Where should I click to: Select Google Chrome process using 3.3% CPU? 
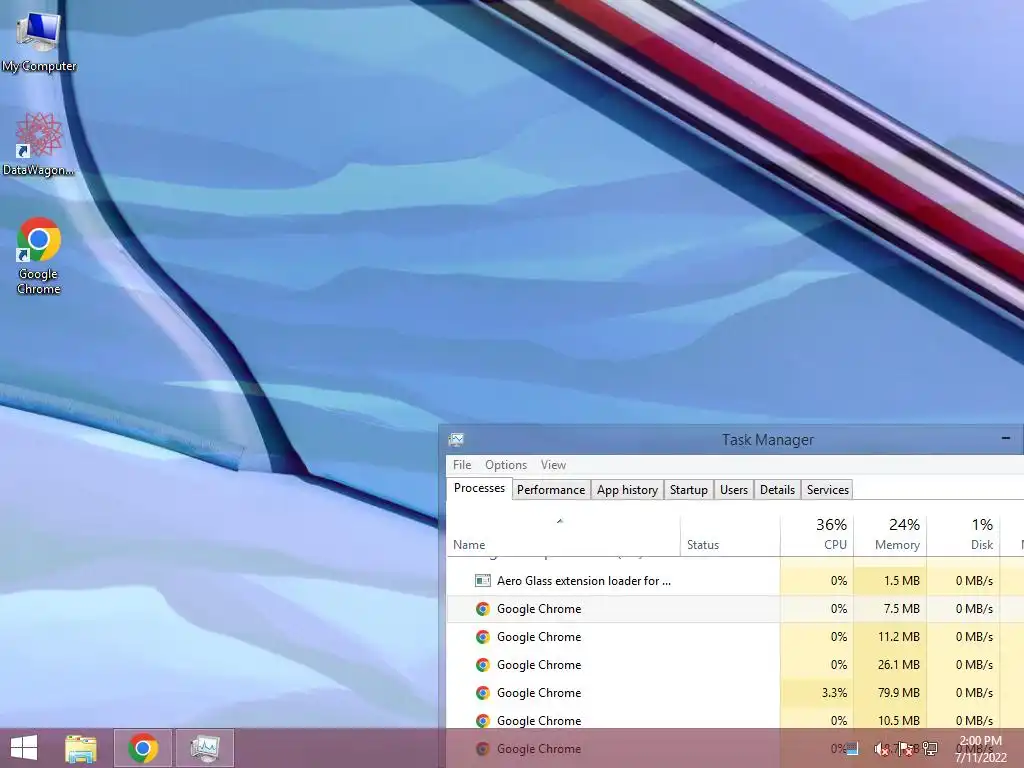tap(735, 693)
